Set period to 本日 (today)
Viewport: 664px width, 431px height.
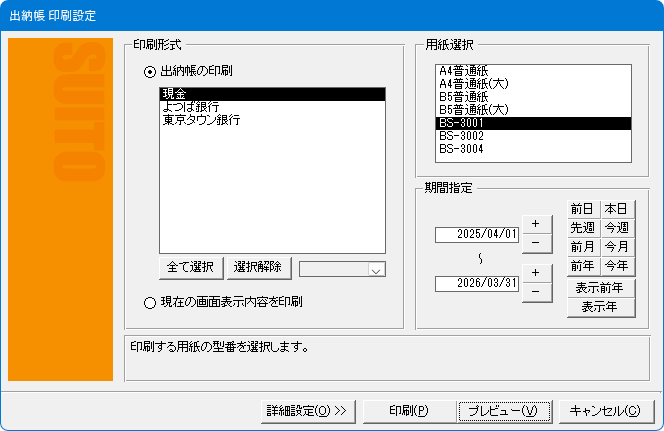[617, 209]
